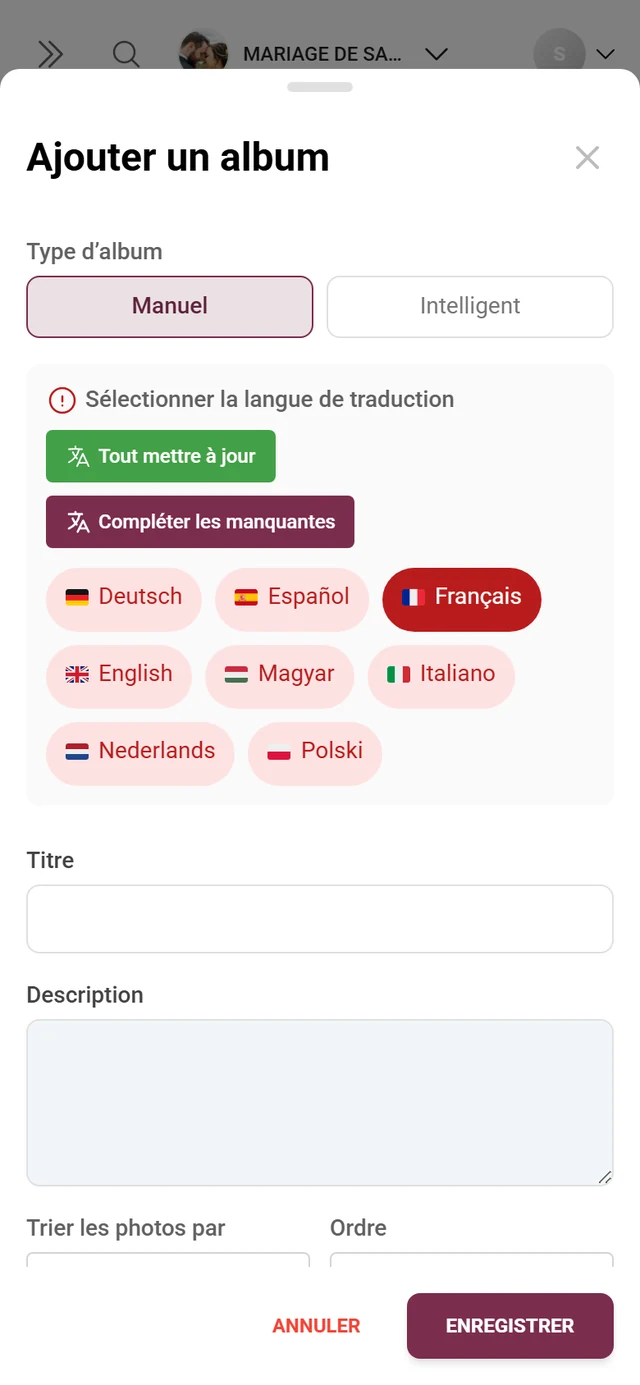Choose Español language chip

point(292,597)
